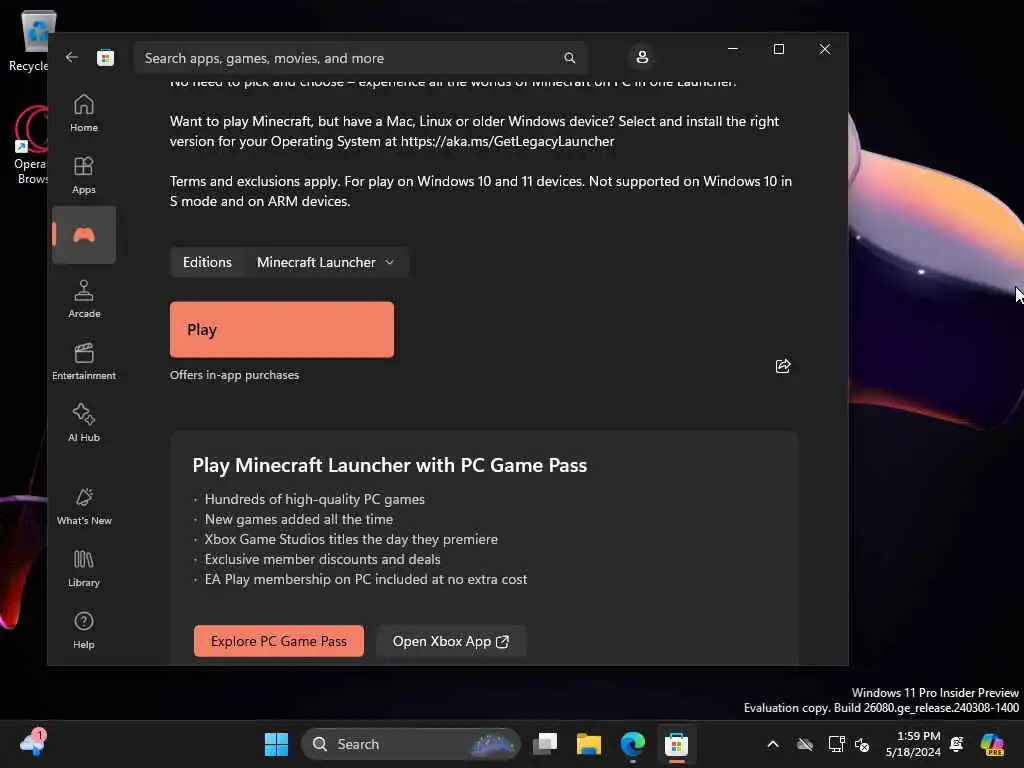Click 'Xbox Game Studios titles the day they premiere'
Viewport: 1024px width, 768px height.
tap(351, 539)
